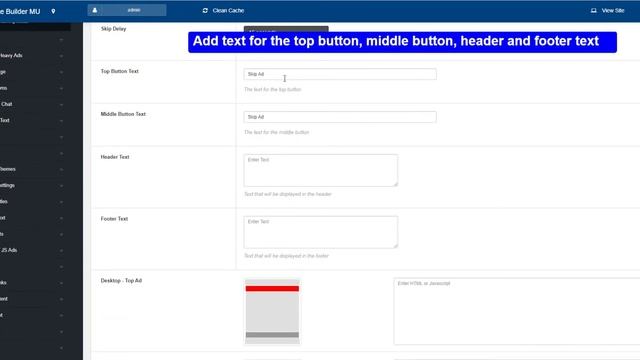
Task: Click into the Top Button Text field
Action: pyautogui.click(x=340, y=74)
